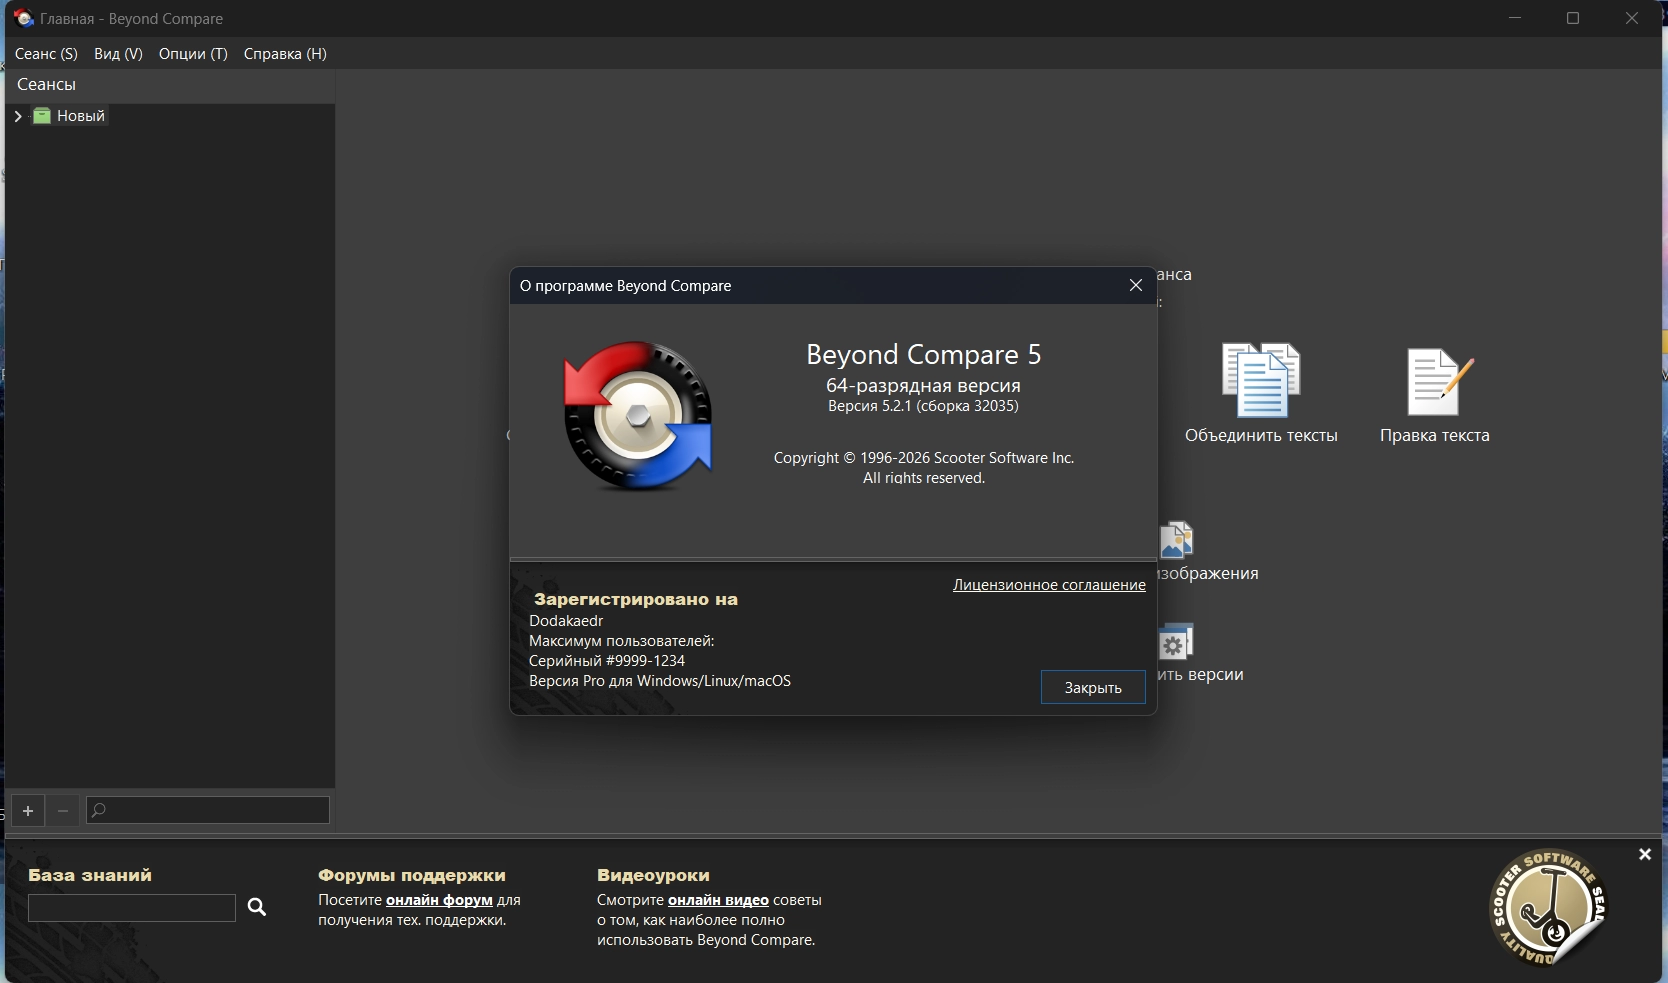Click the База знаний heading
1668x983 pixels.
tap(90, 875)
